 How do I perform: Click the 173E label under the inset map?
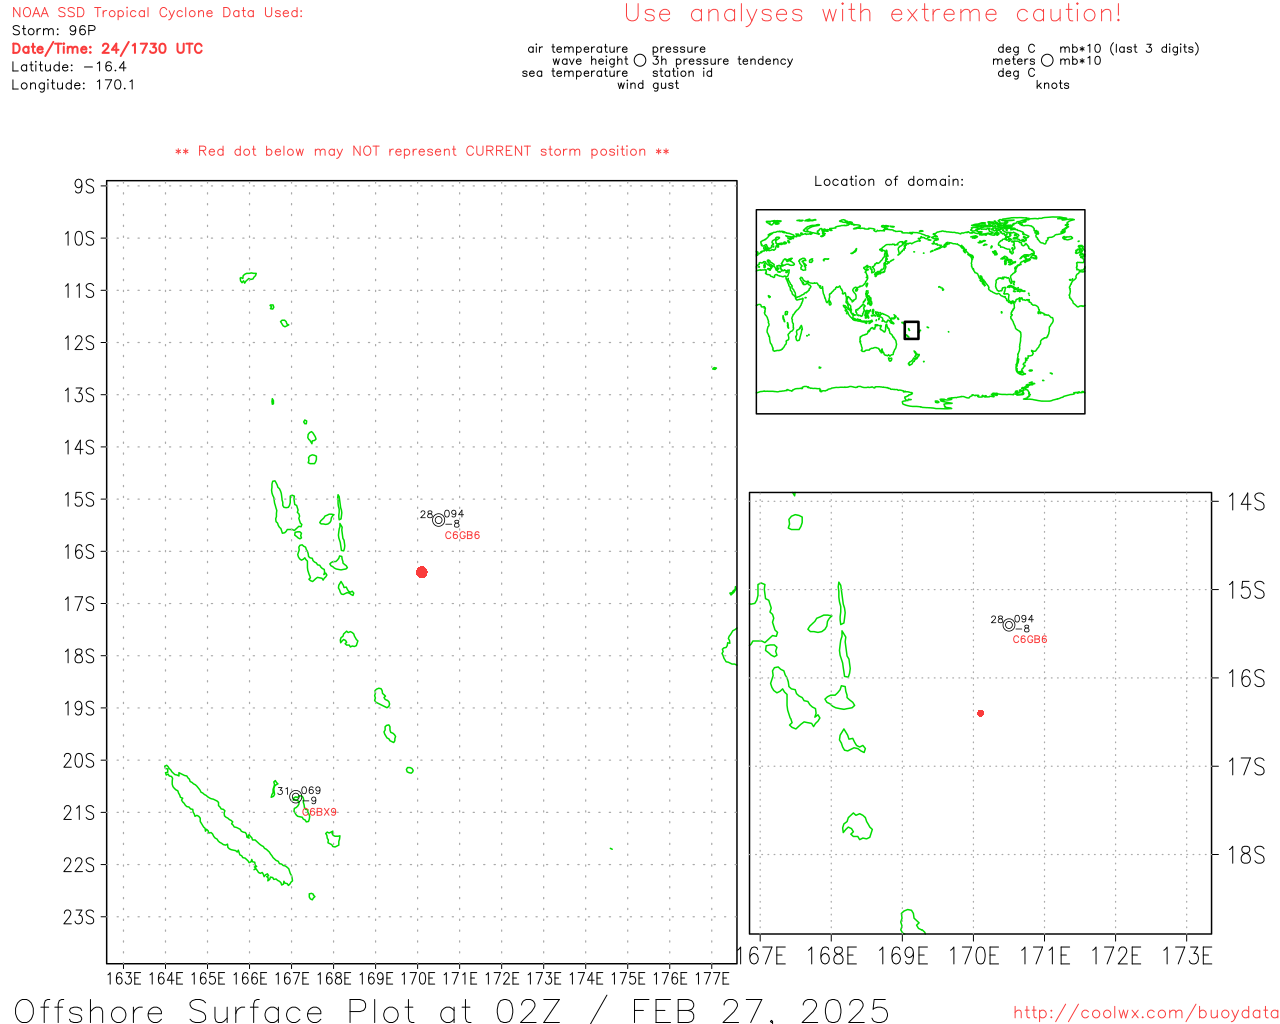tap(1187, 956)
